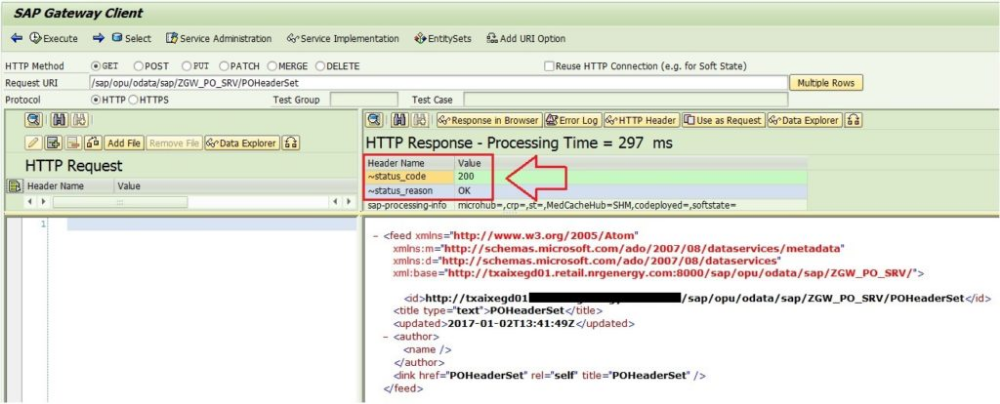The image size is (1000, 404).
Task: Select the OK status reason value
Action: click(631, 191)
